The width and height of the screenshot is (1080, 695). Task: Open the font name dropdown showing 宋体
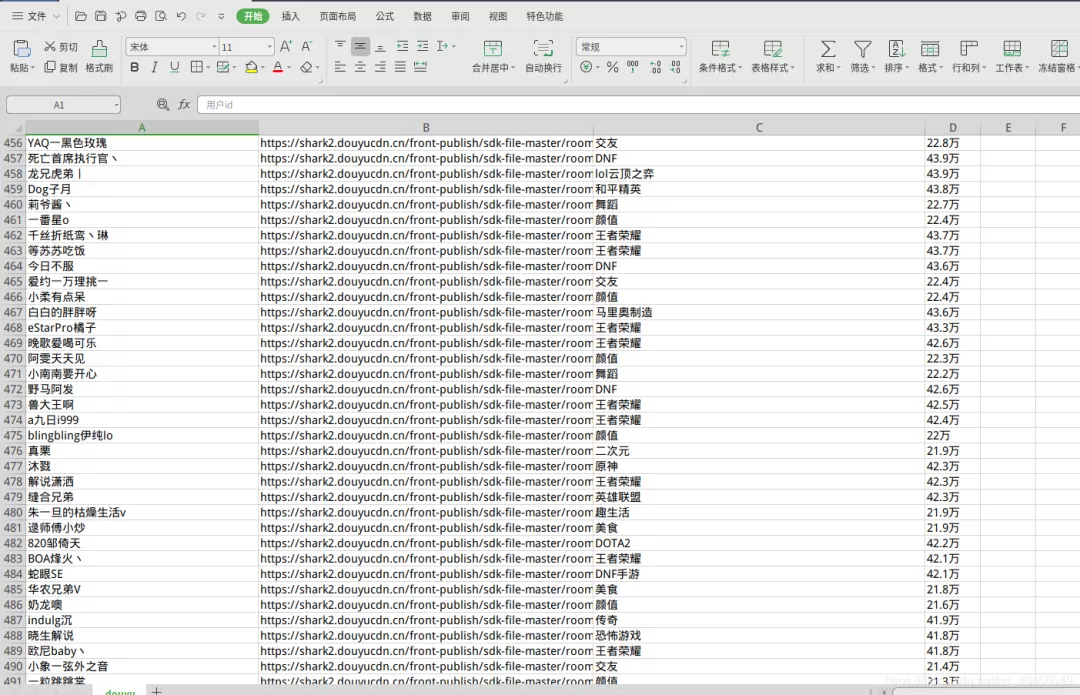click(172, 47)
